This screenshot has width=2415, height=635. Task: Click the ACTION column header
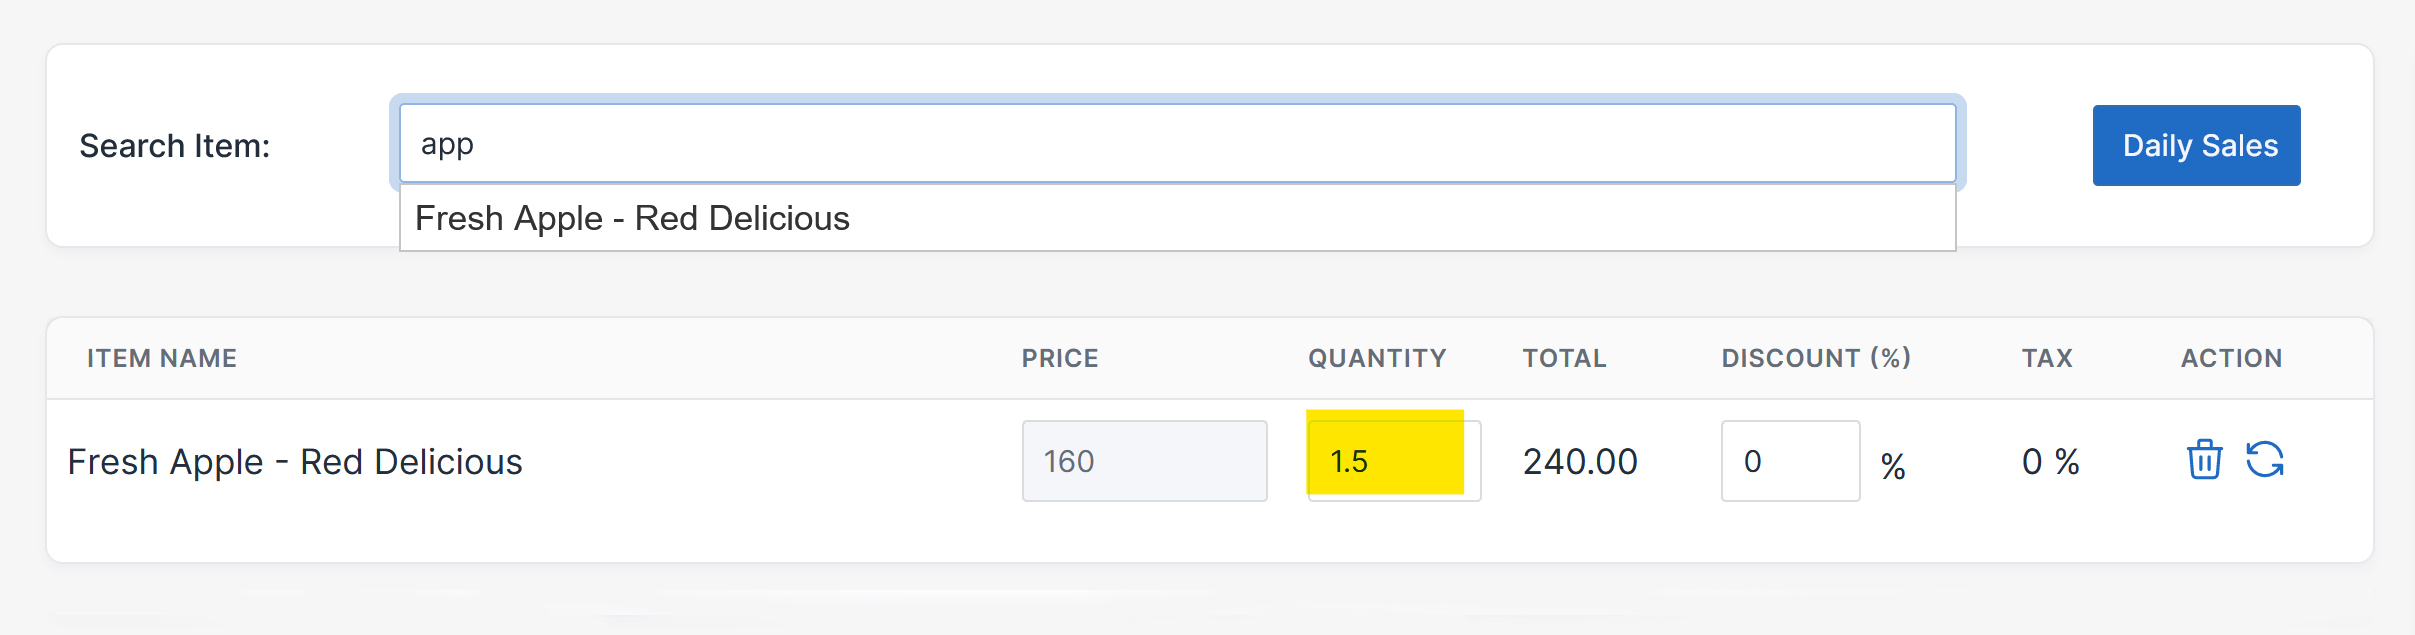2231,358
